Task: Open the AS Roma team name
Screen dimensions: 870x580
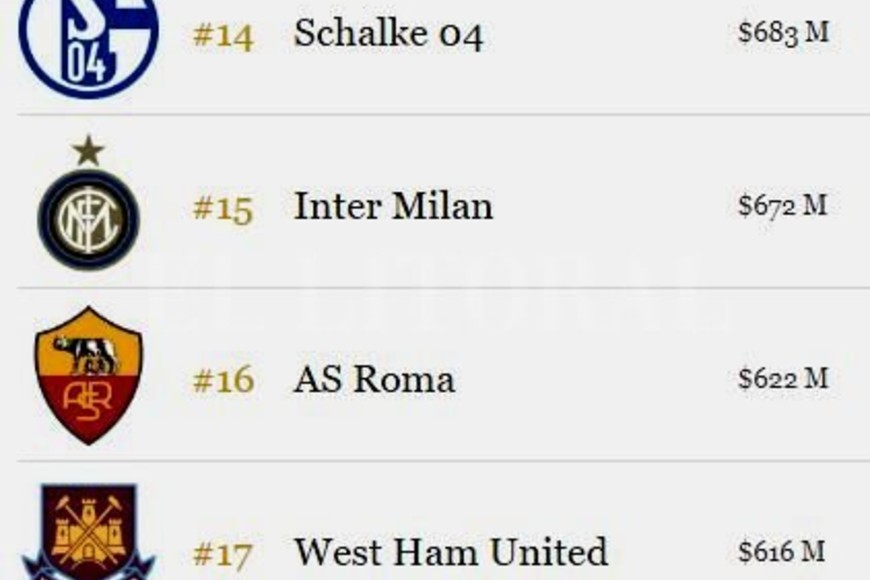Action: coord(374,379)
